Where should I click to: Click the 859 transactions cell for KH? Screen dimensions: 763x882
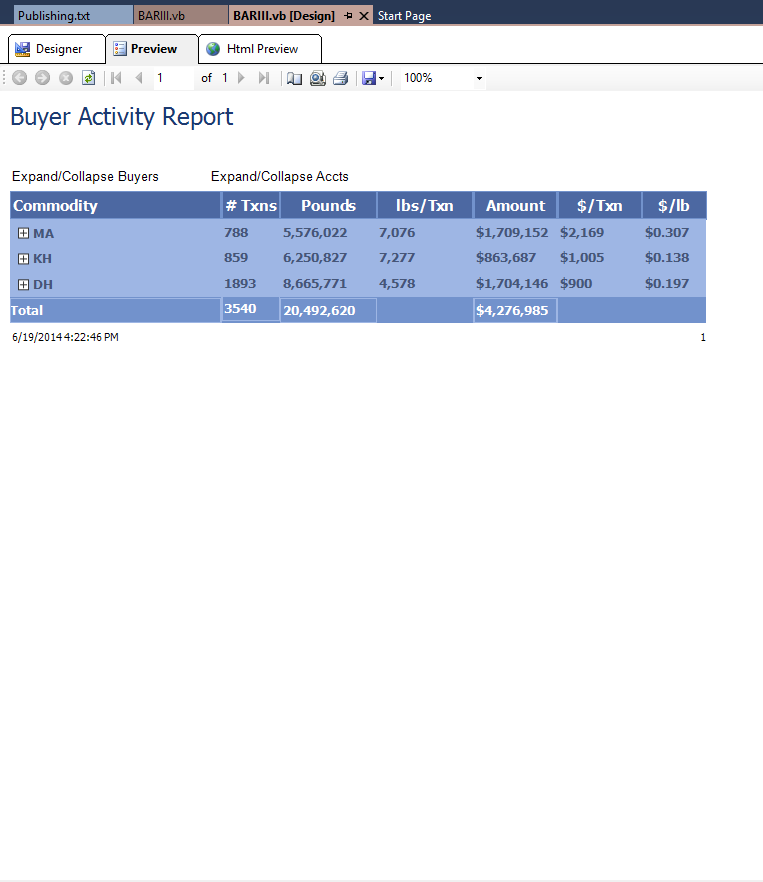pyautogui.click(x=236, y=258)
